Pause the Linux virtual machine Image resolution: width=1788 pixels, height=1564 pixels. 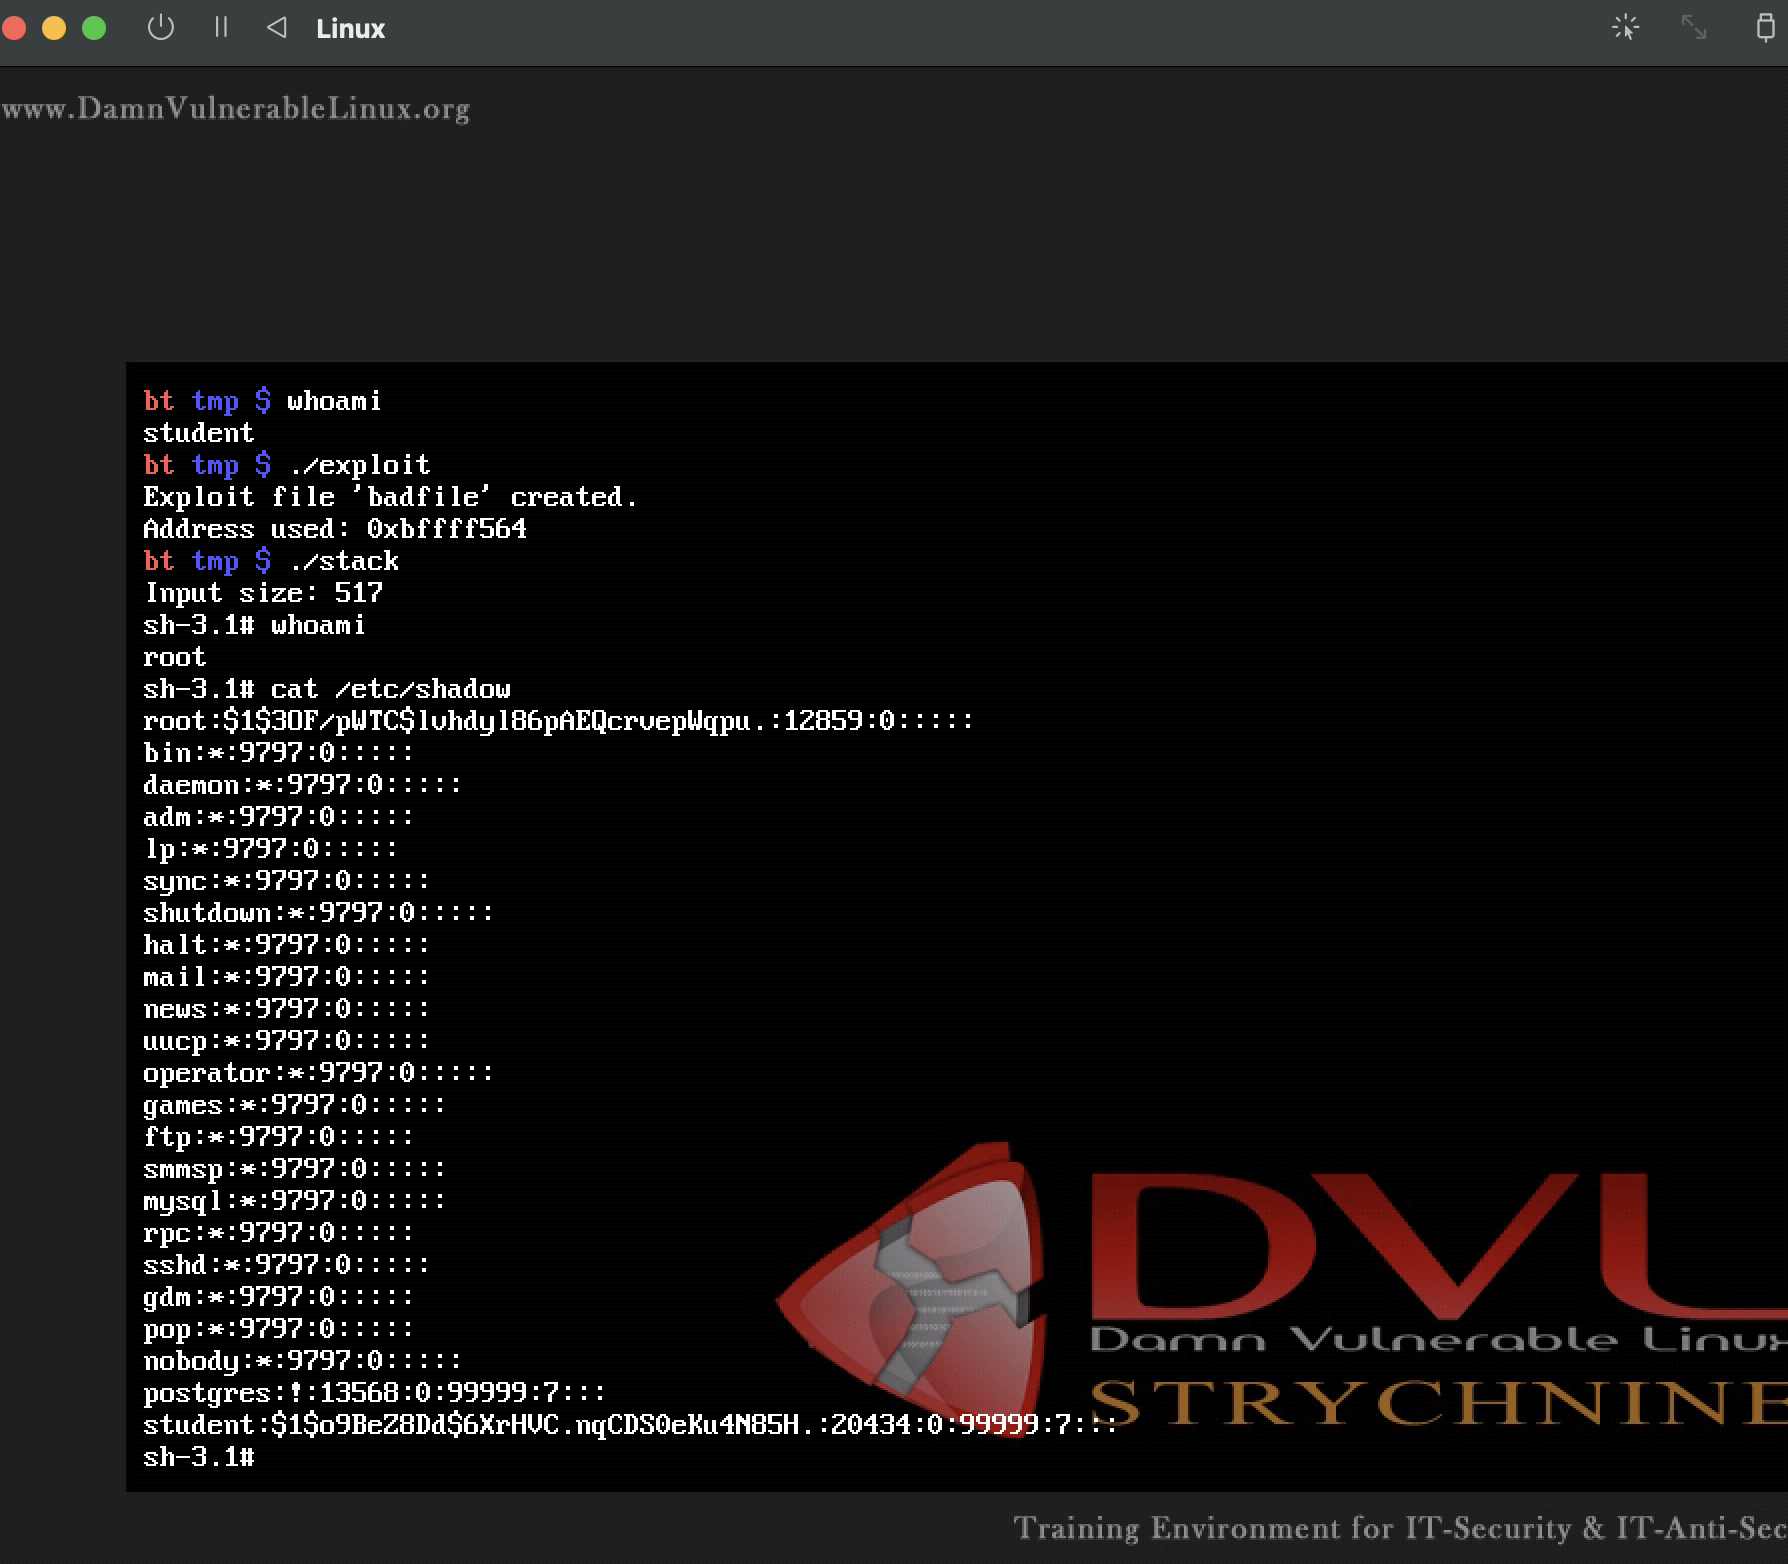tap(221, 28)
